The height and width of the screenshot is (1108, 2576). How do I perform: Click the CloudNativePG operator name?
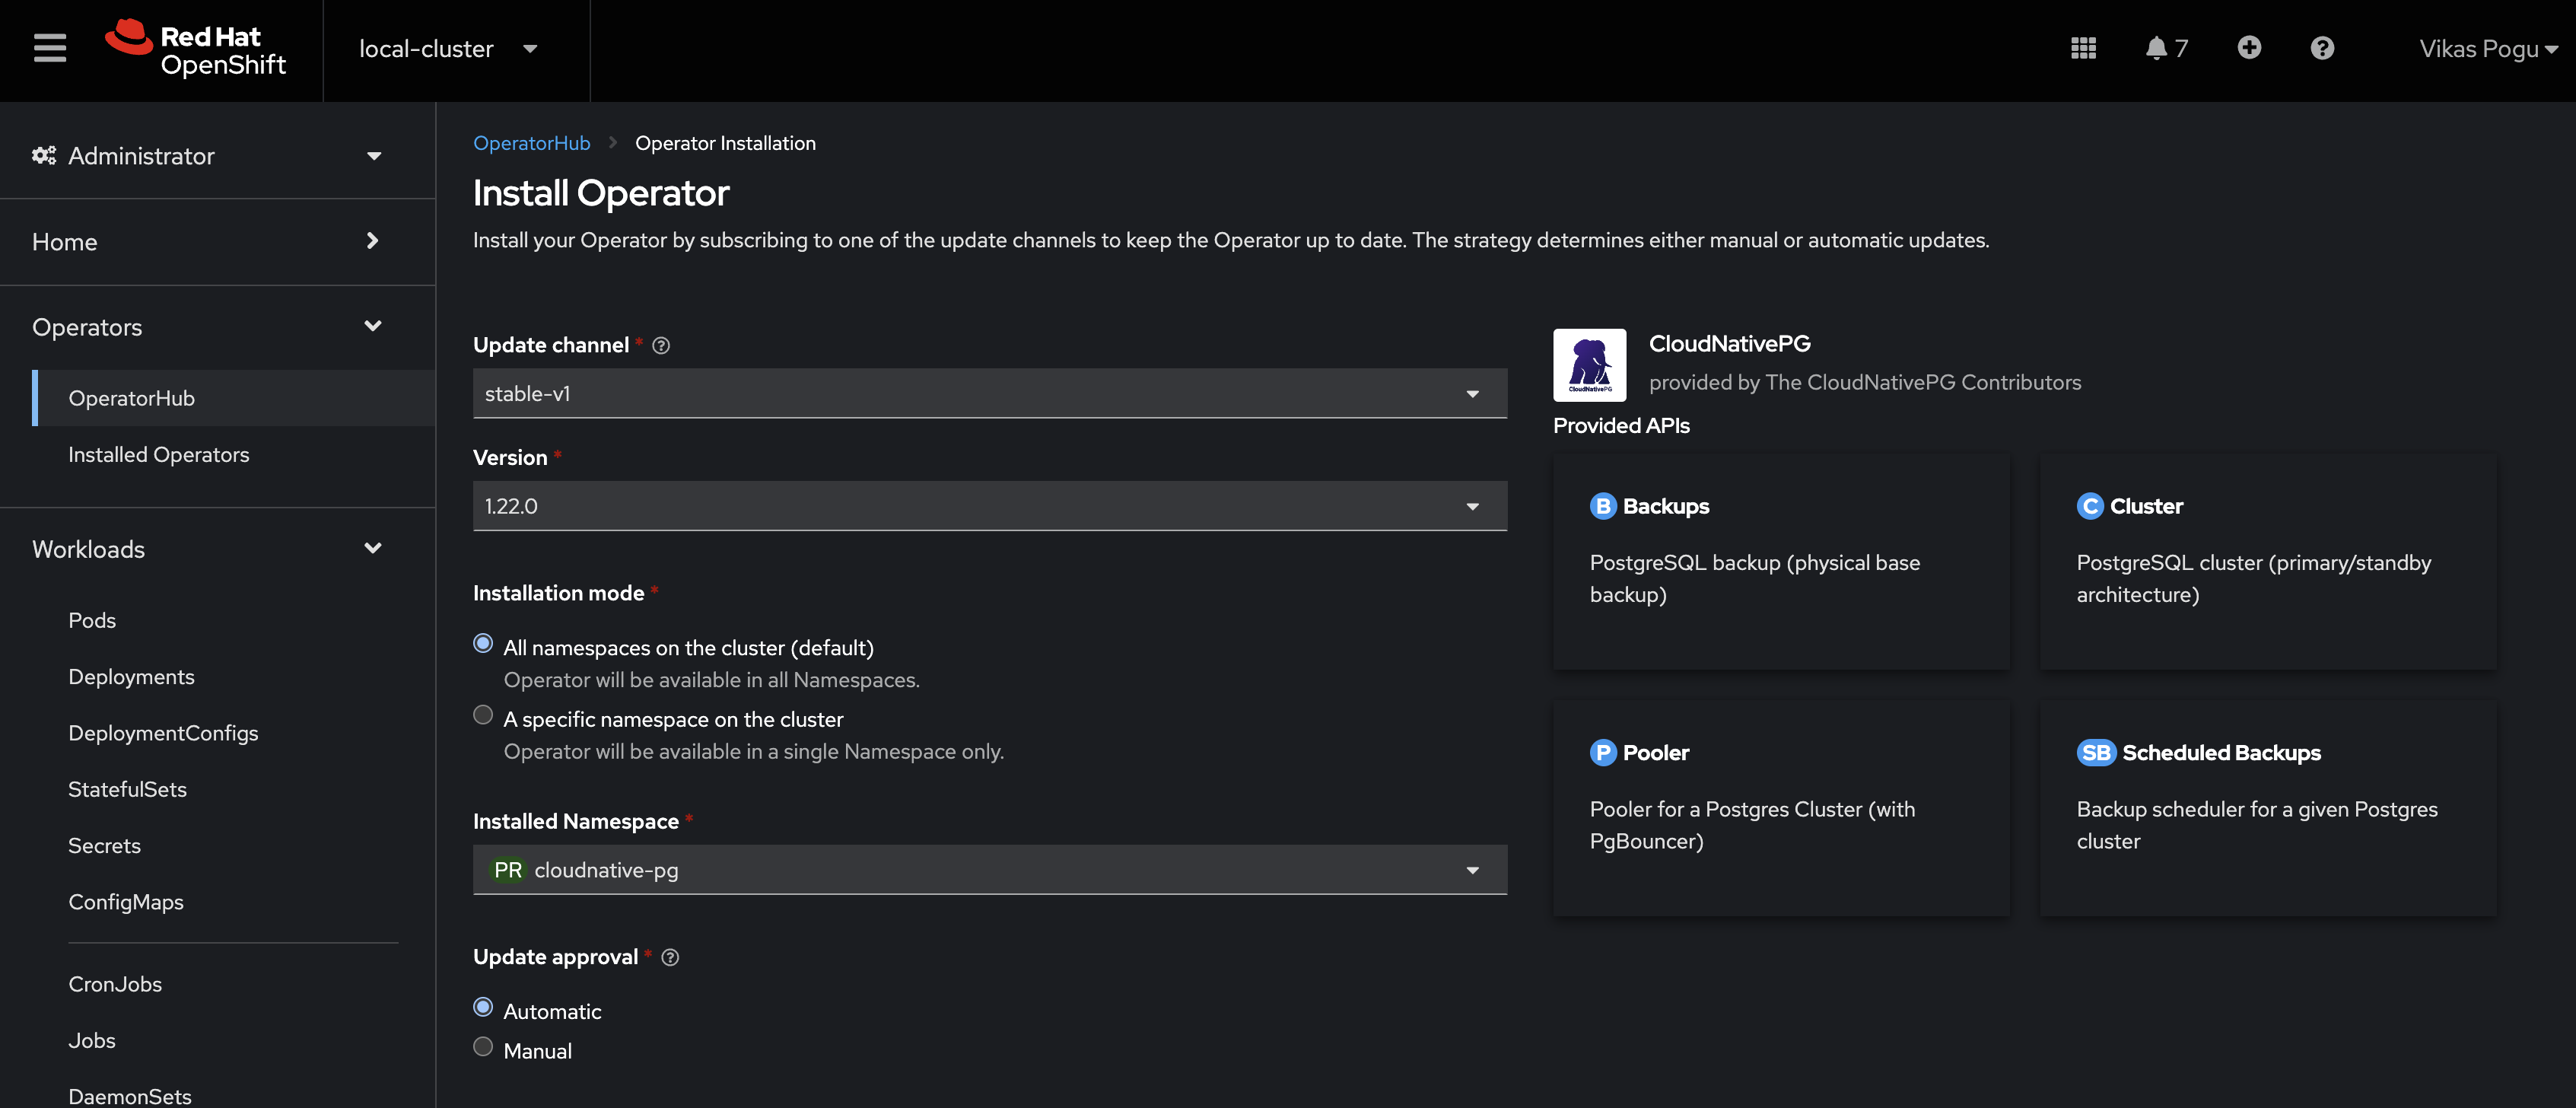(1729, 344)
